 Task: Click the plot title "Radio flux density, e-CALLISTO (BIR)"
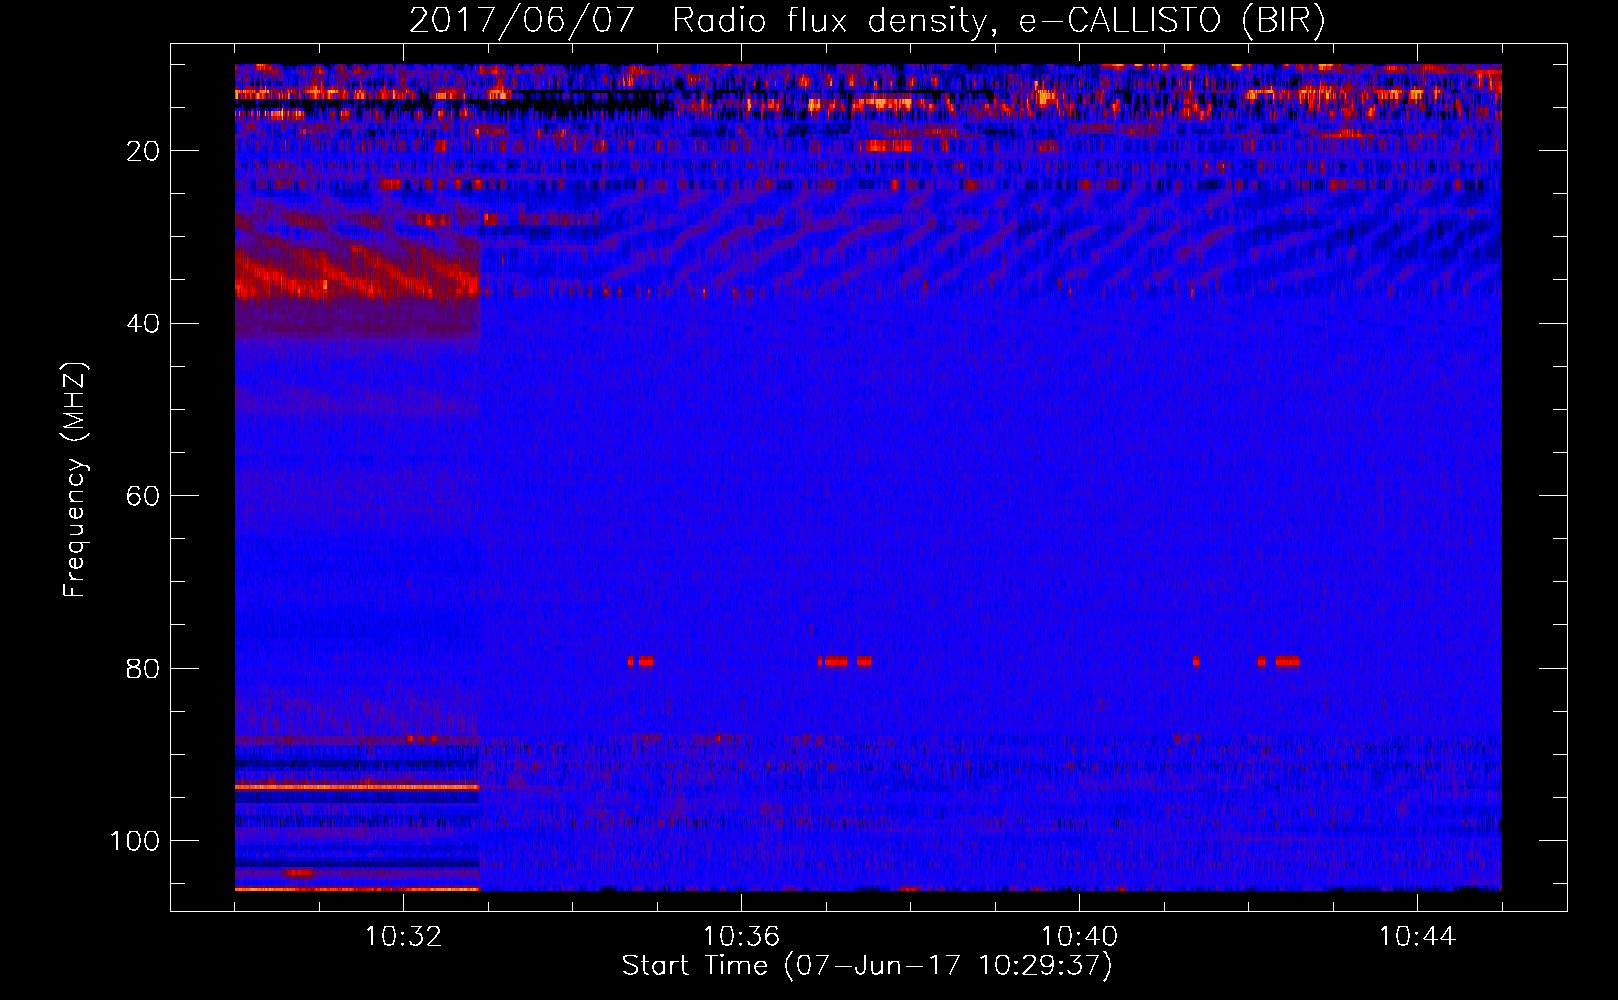coord(998,21)
